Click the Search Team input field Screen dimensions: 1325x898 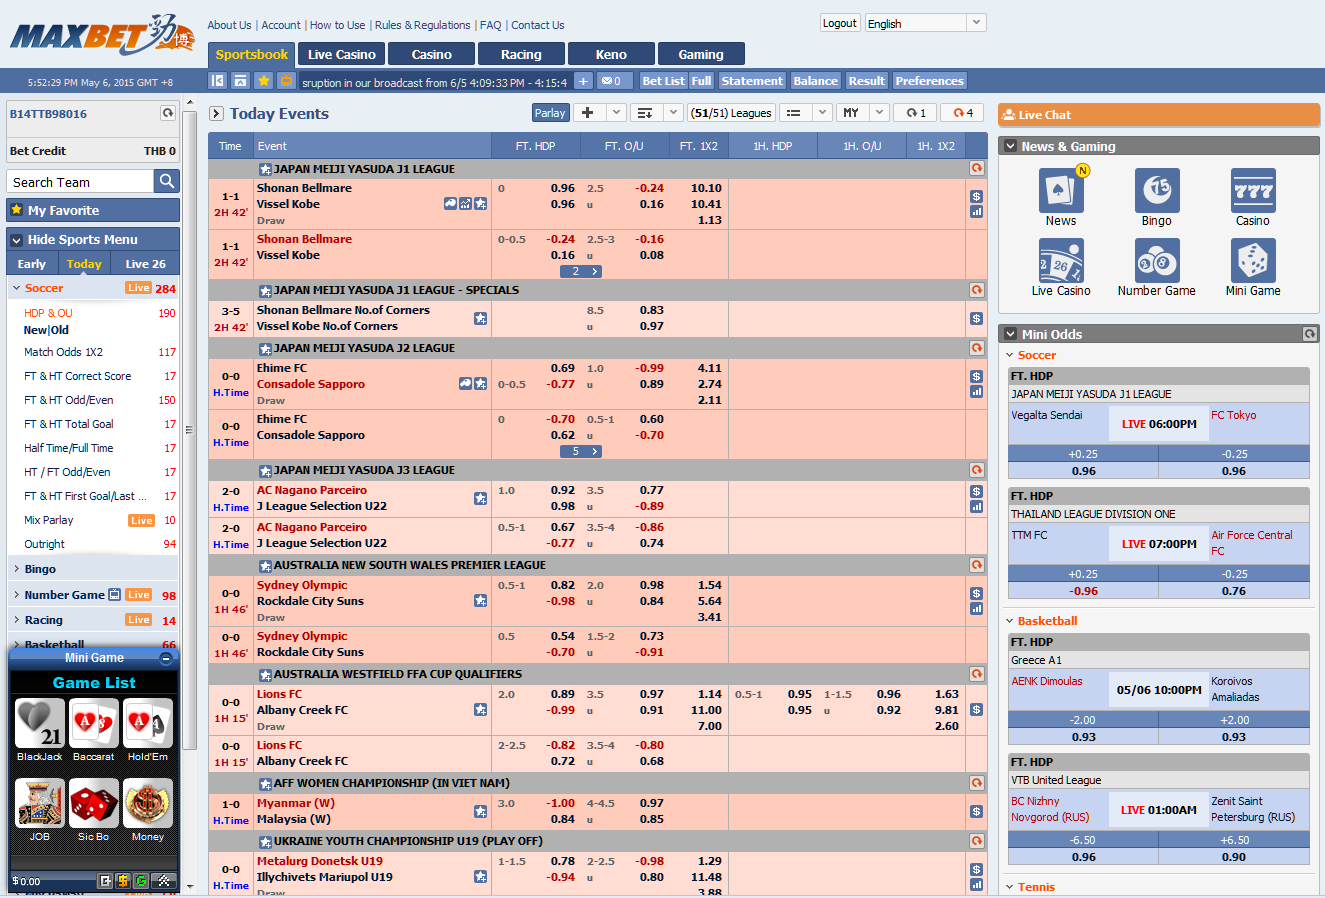(81, 182)
